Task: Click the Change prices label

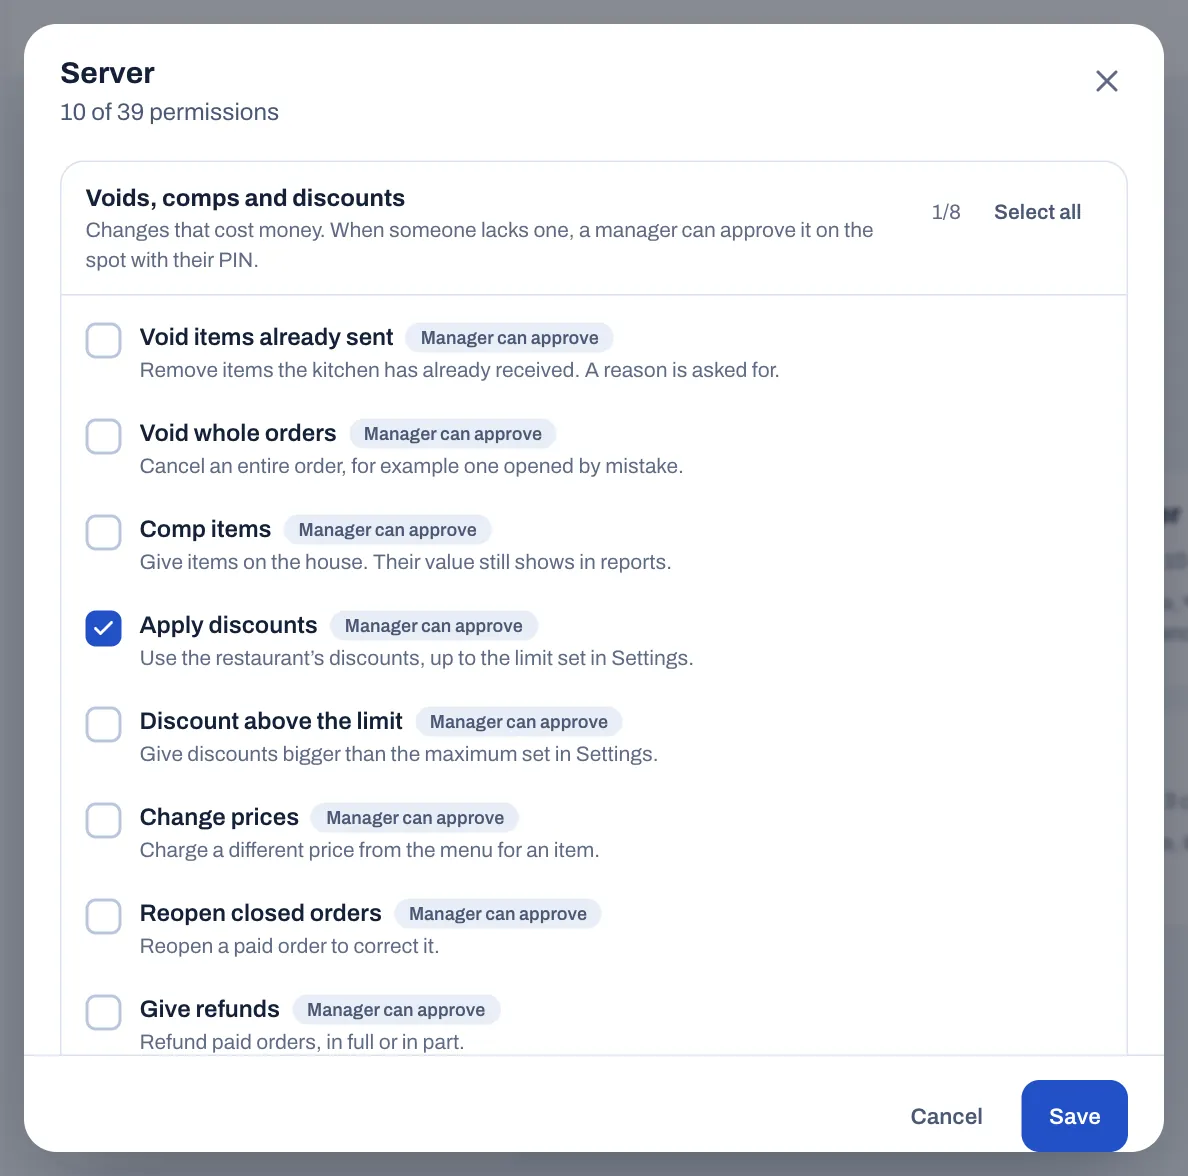Action: pos(219,818)
